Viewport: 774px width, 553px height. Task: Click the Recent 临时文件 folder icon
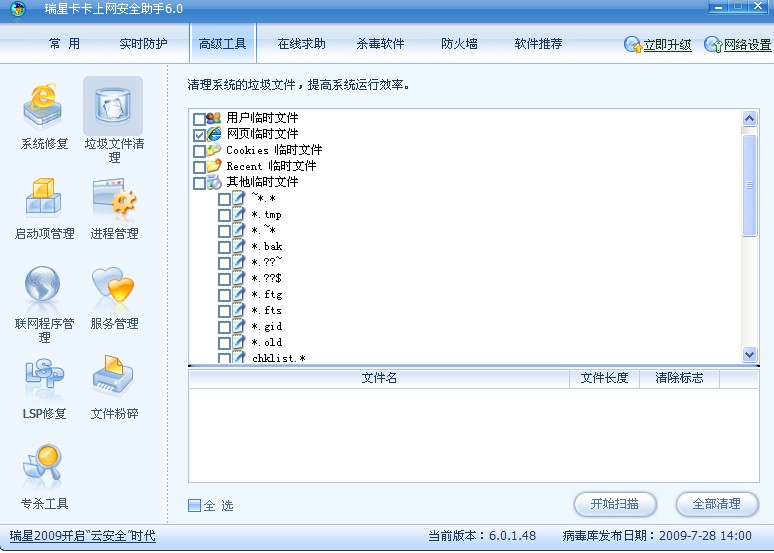[214, 166]
